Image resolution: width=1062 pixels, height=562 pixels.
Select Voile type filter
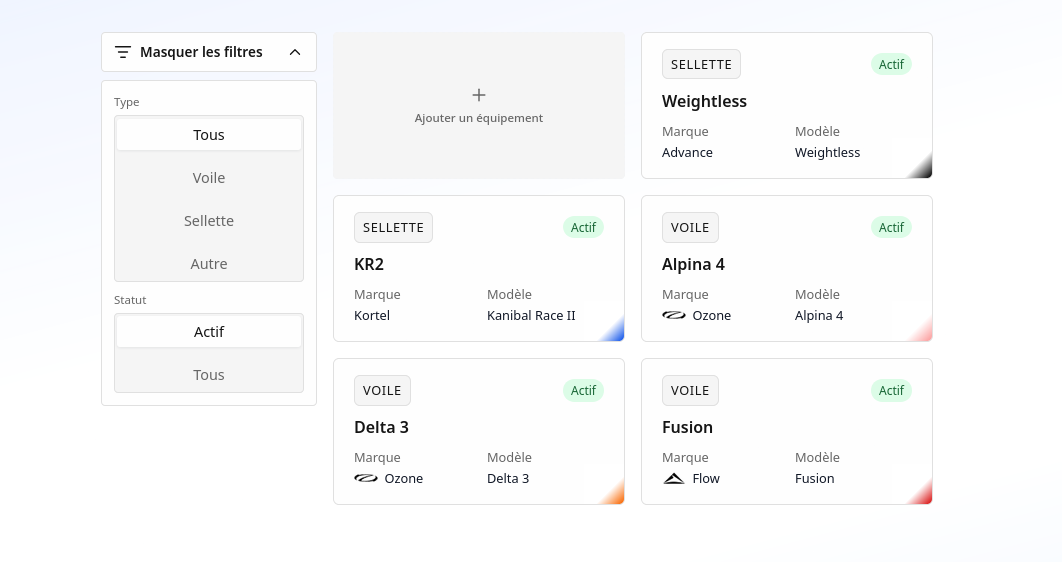(209, 178)
